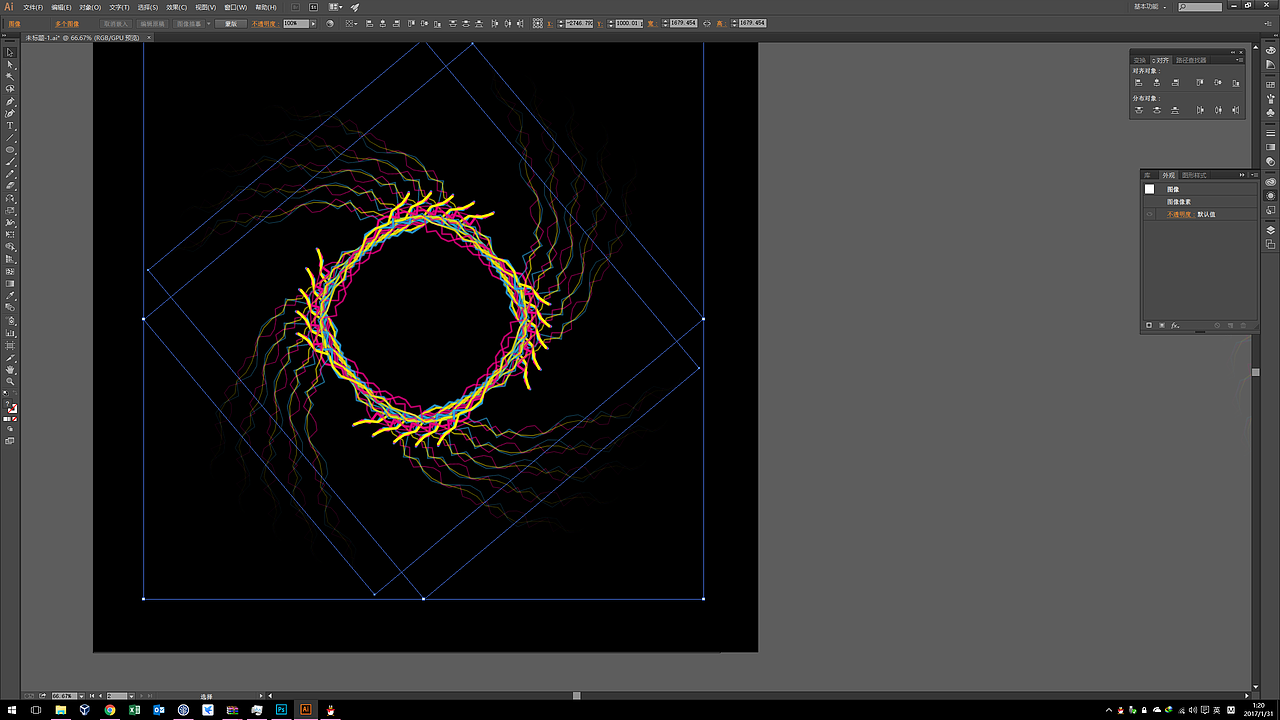Screen dimensions: 1280x720
Task: Select the Type tool
Action: 10,126
